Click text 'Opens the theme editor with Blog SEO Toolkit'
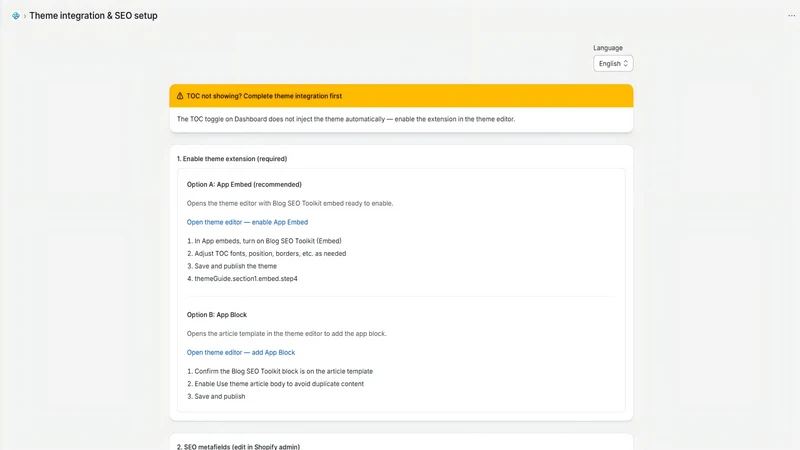The width and height of the screenshot is (800, 450). click(290, 203)
